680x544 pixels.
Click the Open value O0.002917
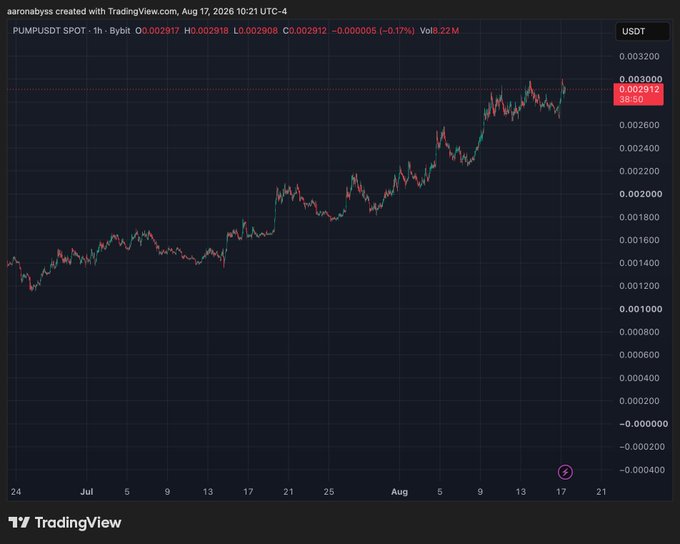click(157, 31)
